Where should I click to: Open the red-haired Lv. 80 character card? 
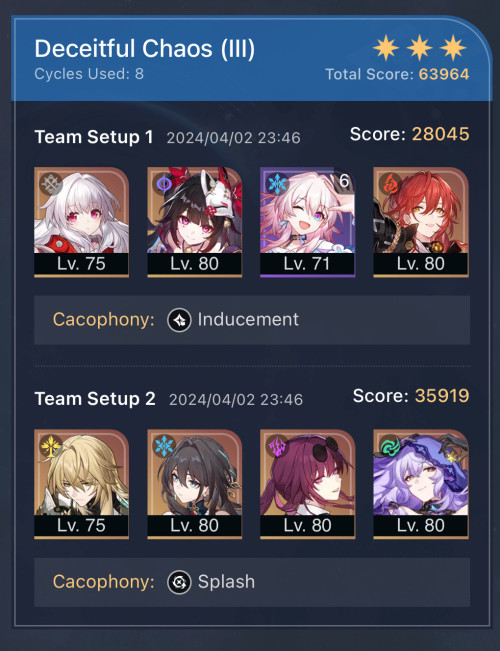pos(421,222)
